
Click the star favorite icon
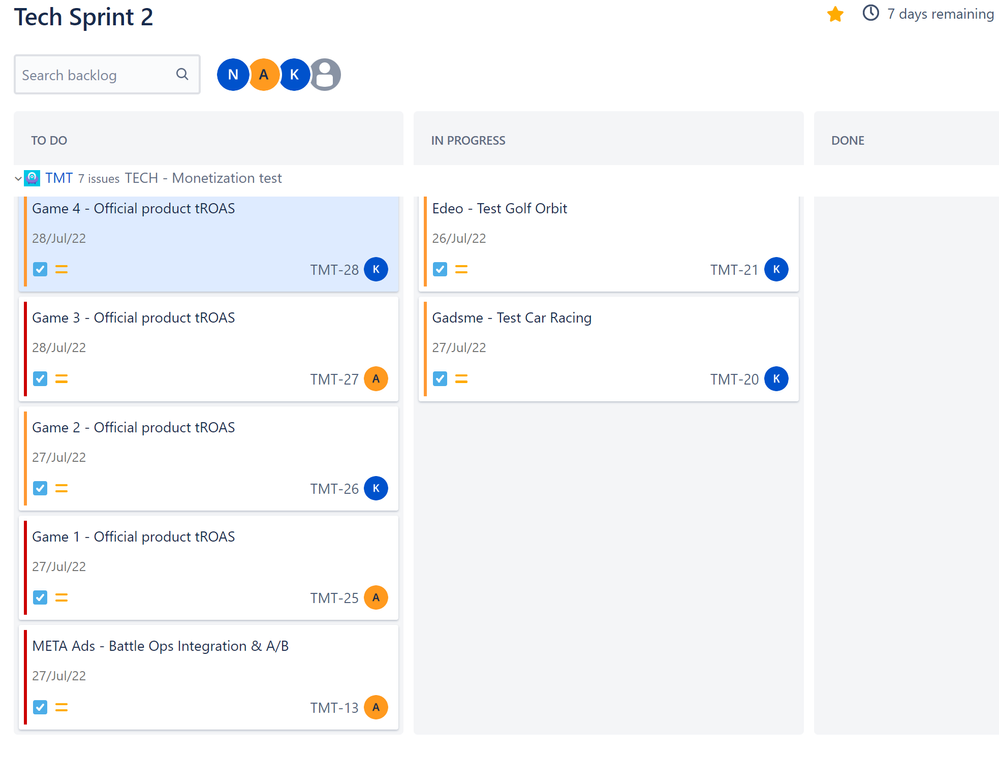pos(835,14)
